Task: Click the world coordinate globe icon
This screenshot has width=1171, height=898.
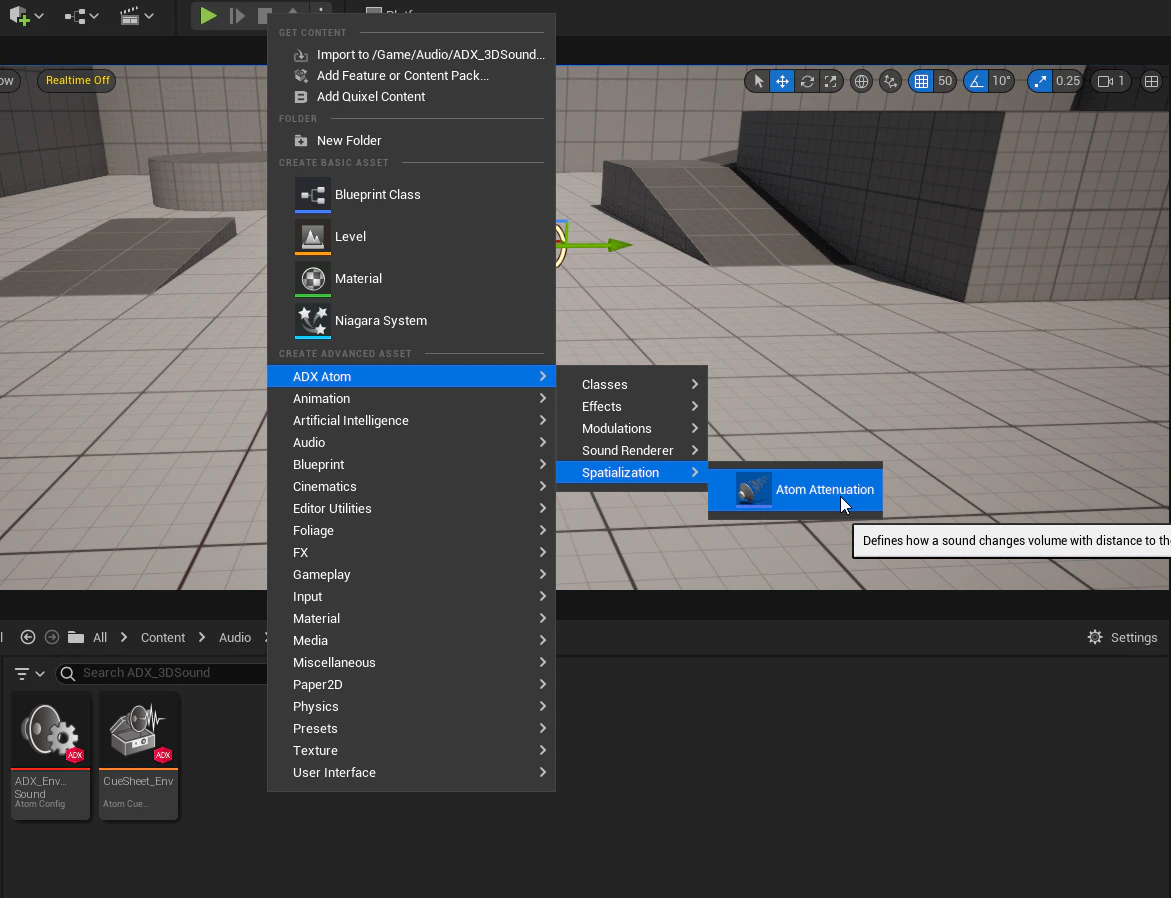Action: point(861,81)
